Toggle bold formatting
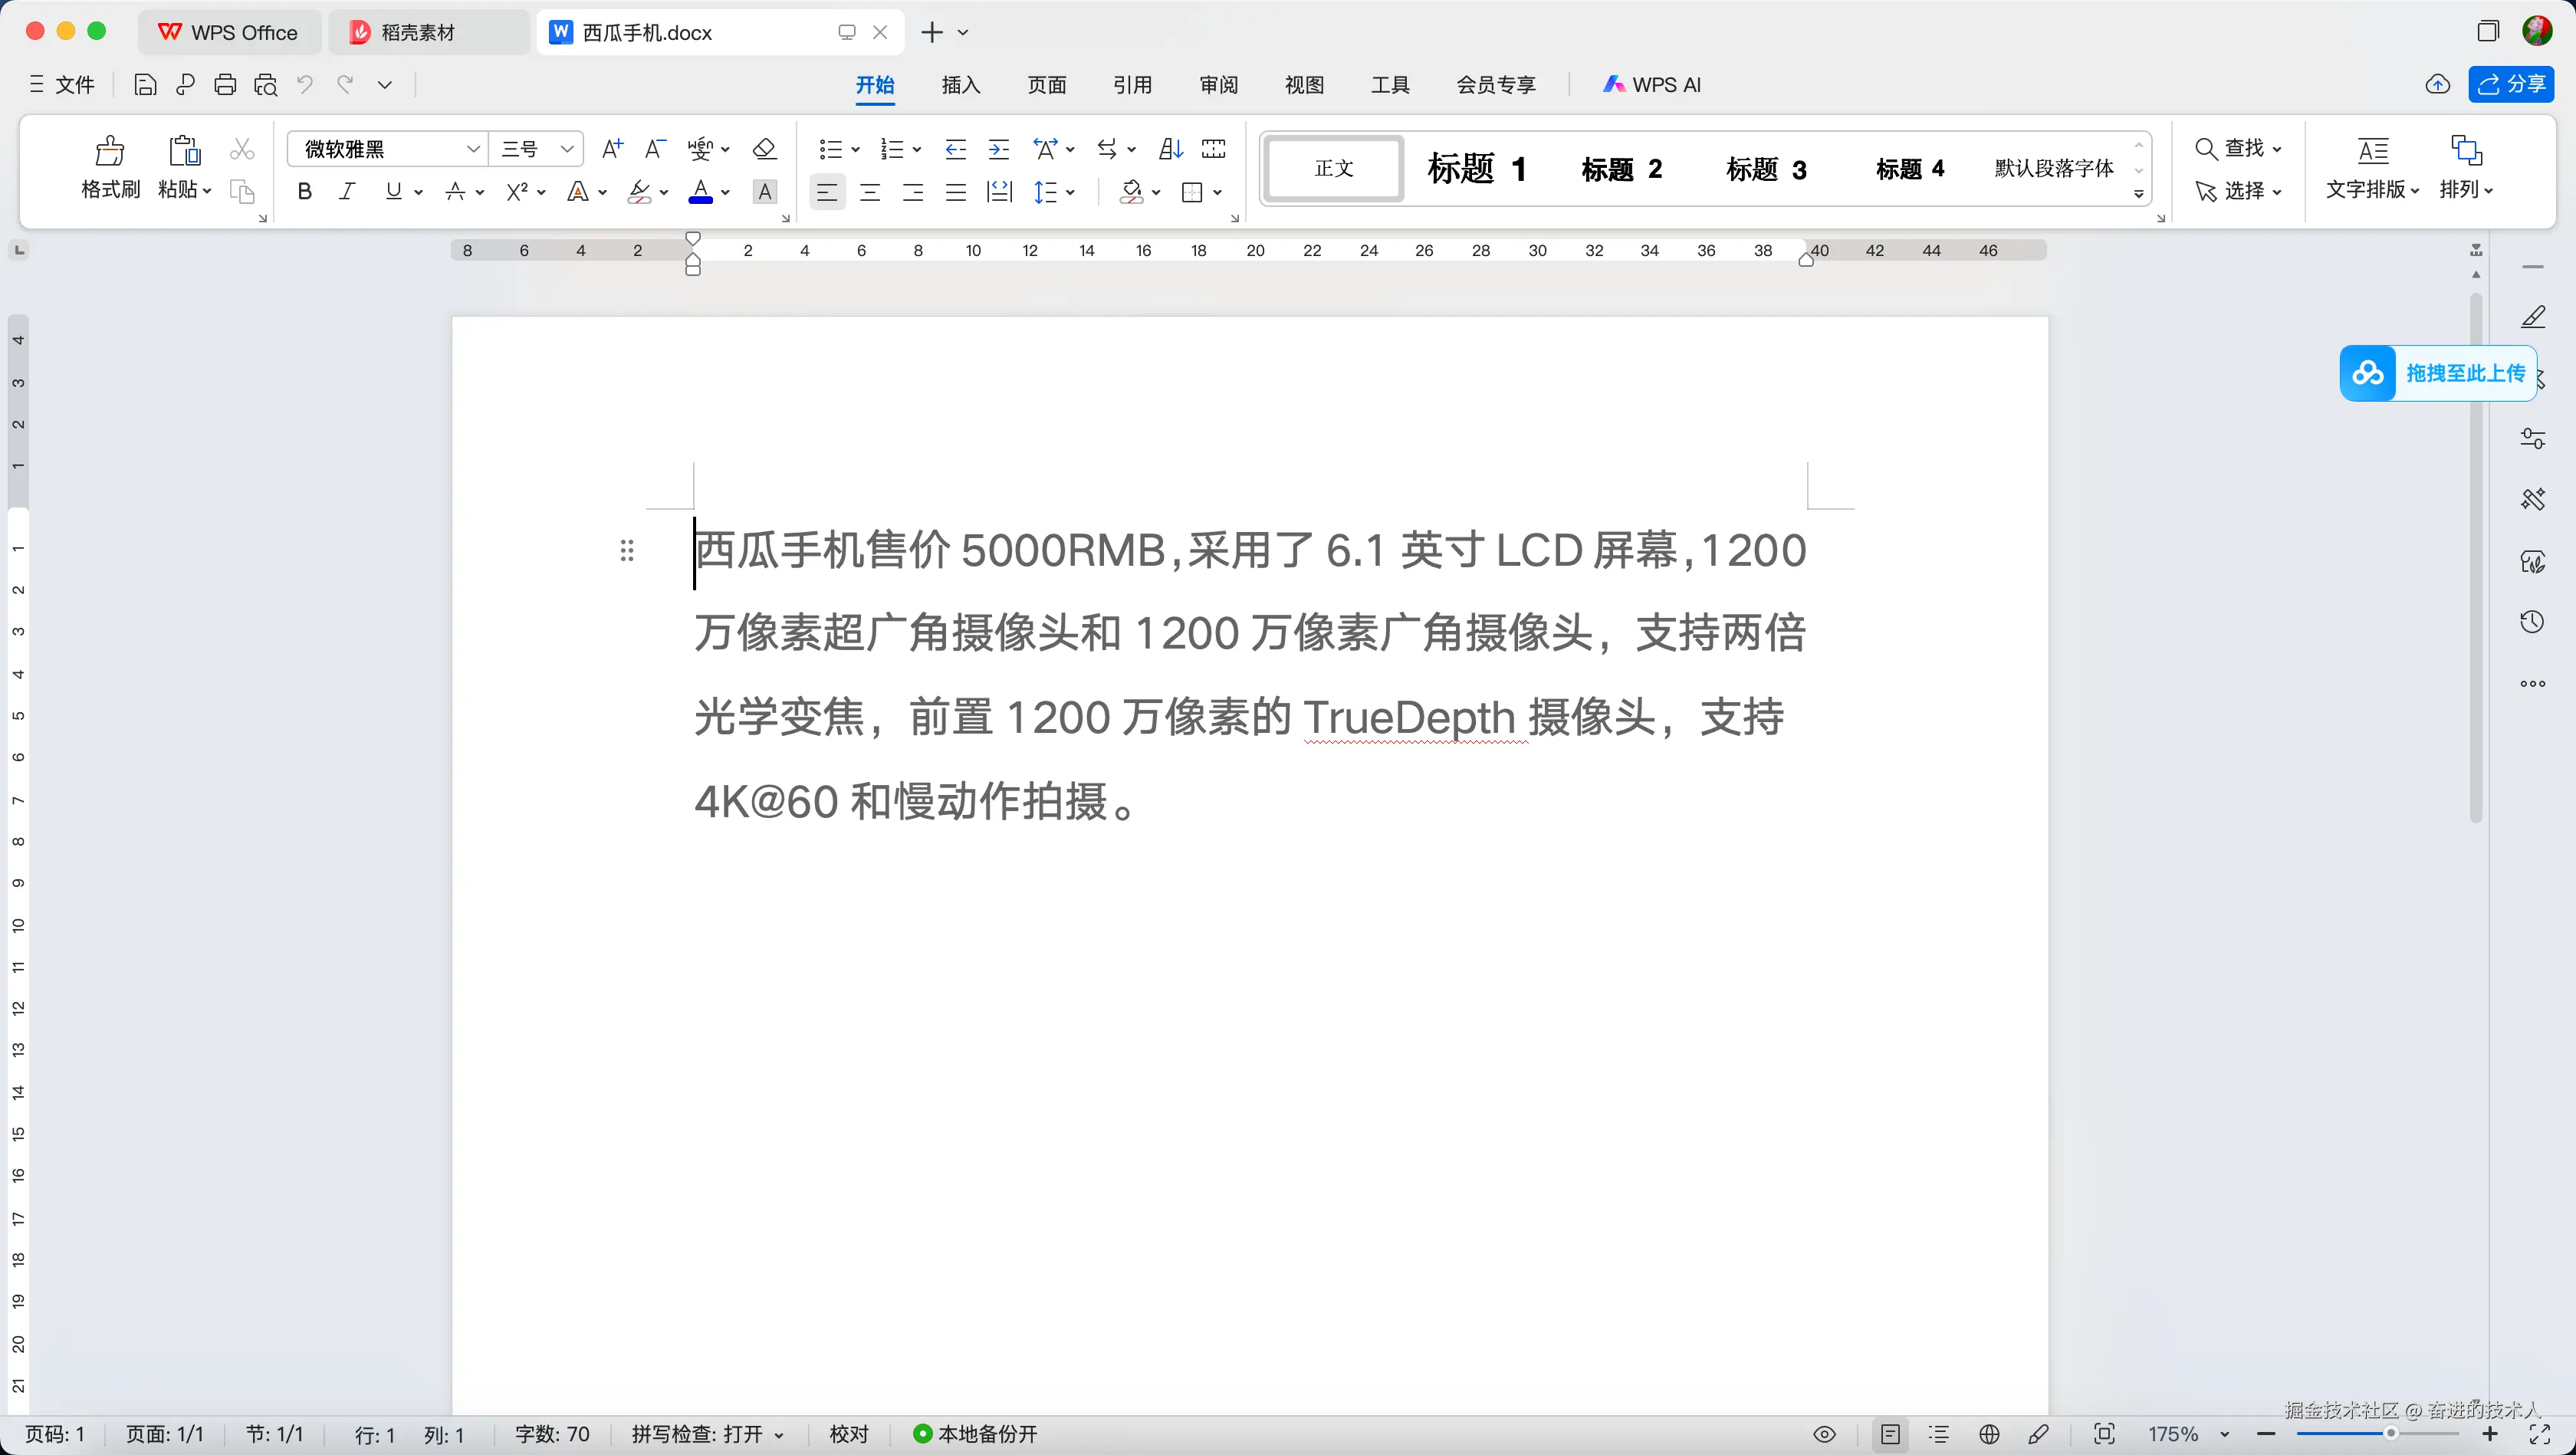 [305, 192]
